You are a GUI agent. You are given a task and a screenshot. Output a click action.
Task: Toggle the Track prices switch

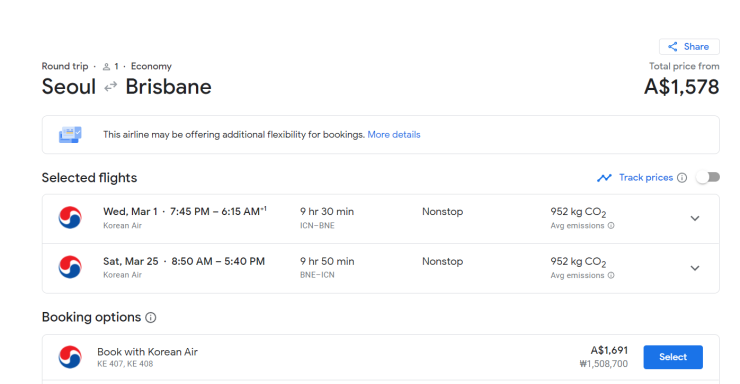pyautogui.click(x=708, y=177)
